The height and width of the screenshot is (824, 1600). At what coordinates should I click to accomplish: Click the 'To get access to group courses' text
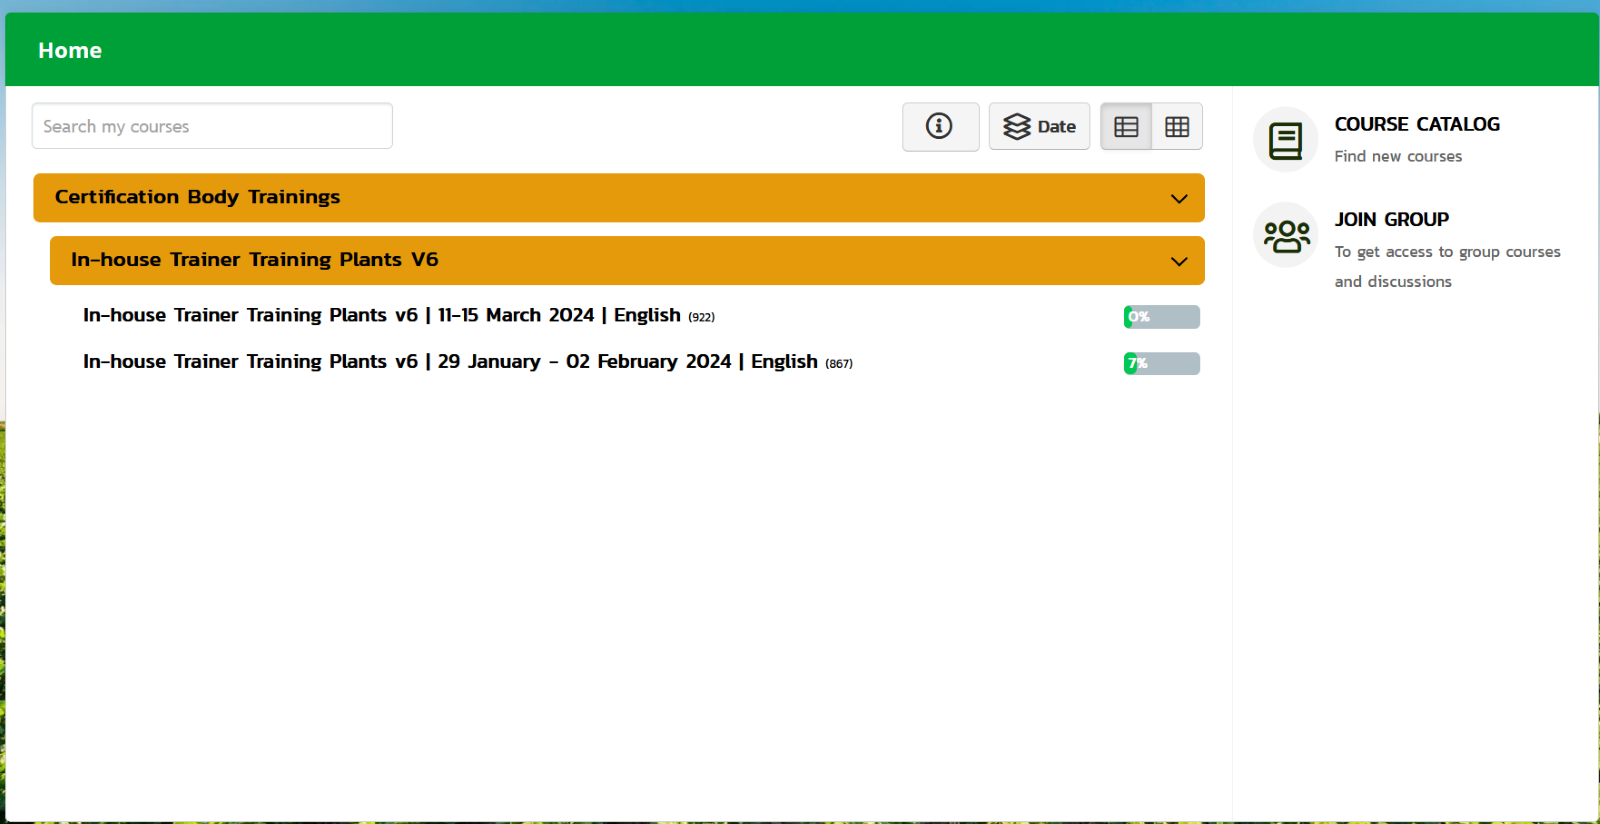coord(1446,252)
